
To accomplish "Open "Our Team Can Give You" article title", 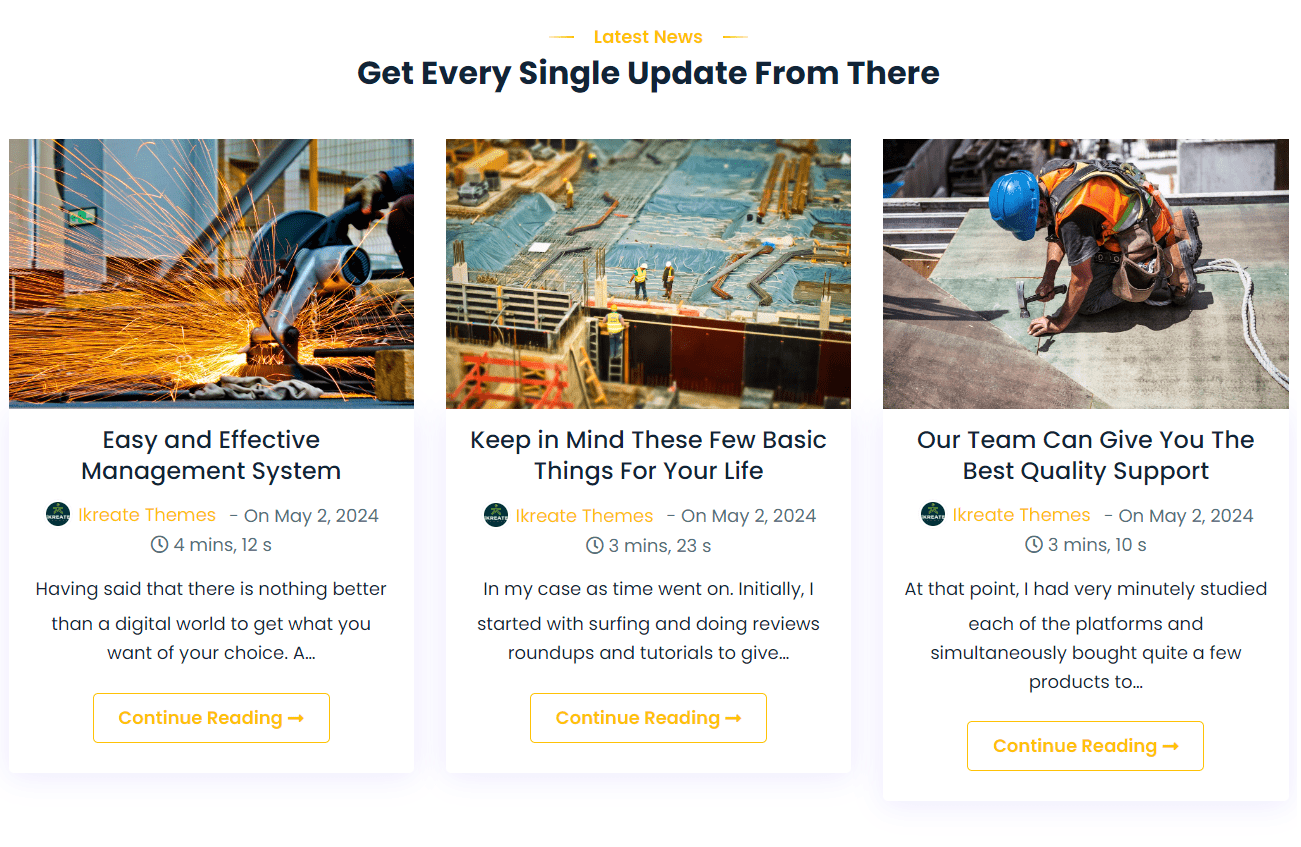I will (x=1085, y=455).
